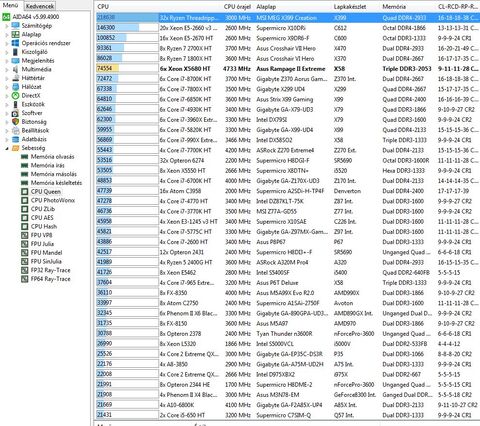Screen dimensions: 480x426
Task: Open the FPU Julia benchmark
Action: [x=42, y=244]
